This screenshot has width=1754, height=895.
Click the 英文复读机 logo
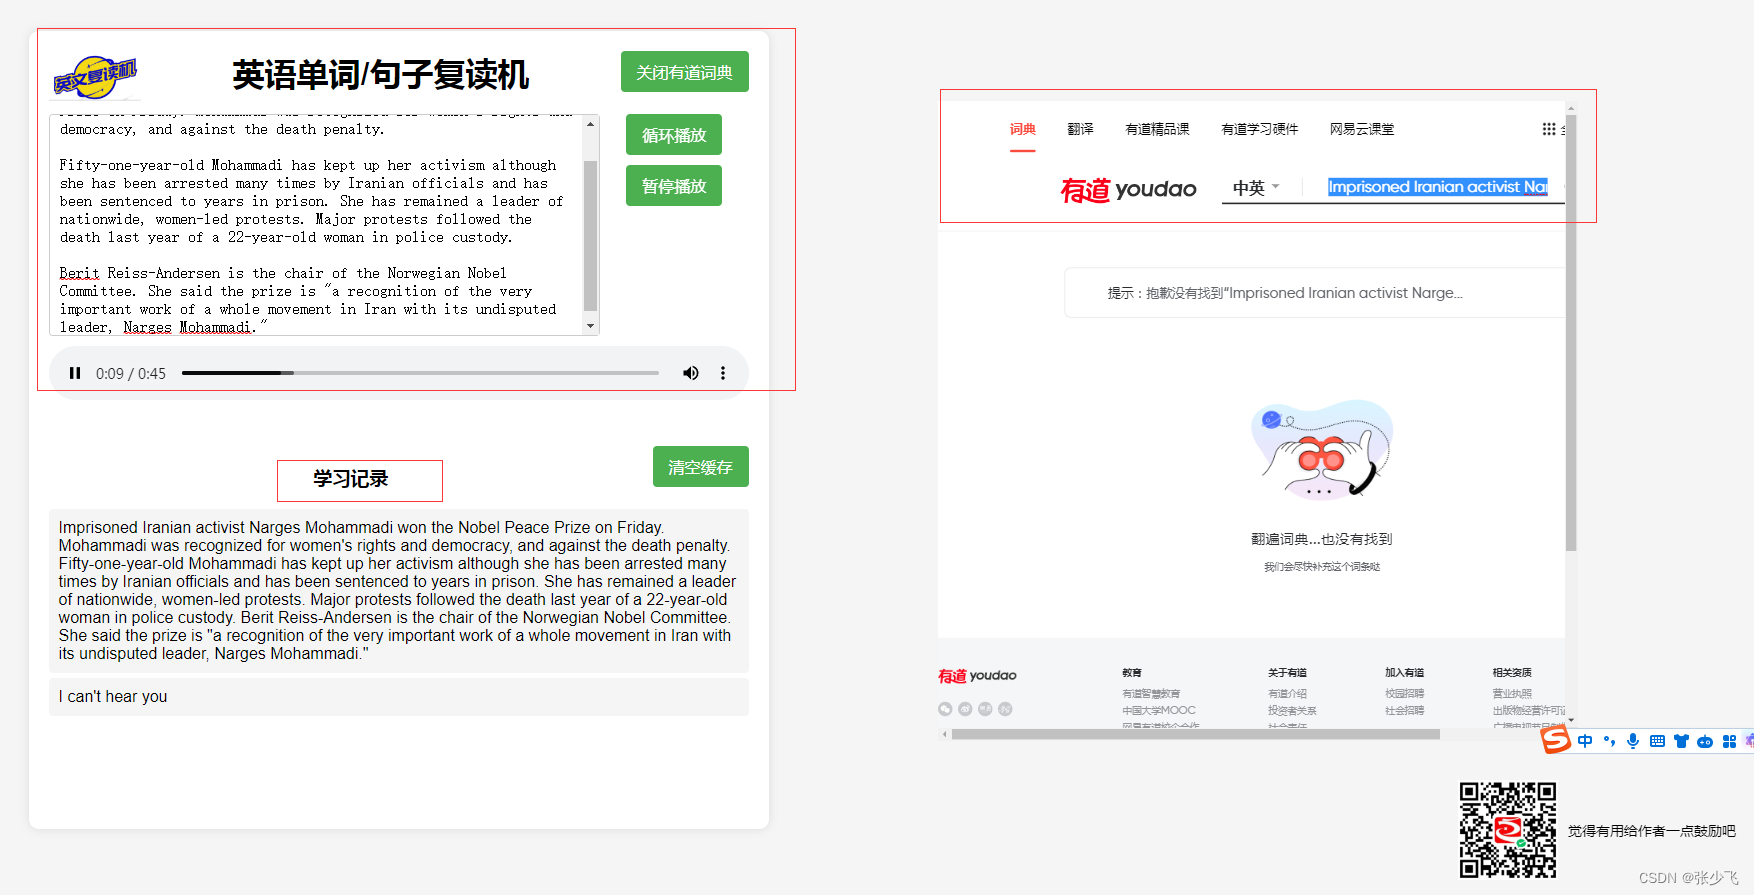coord(95,77)
